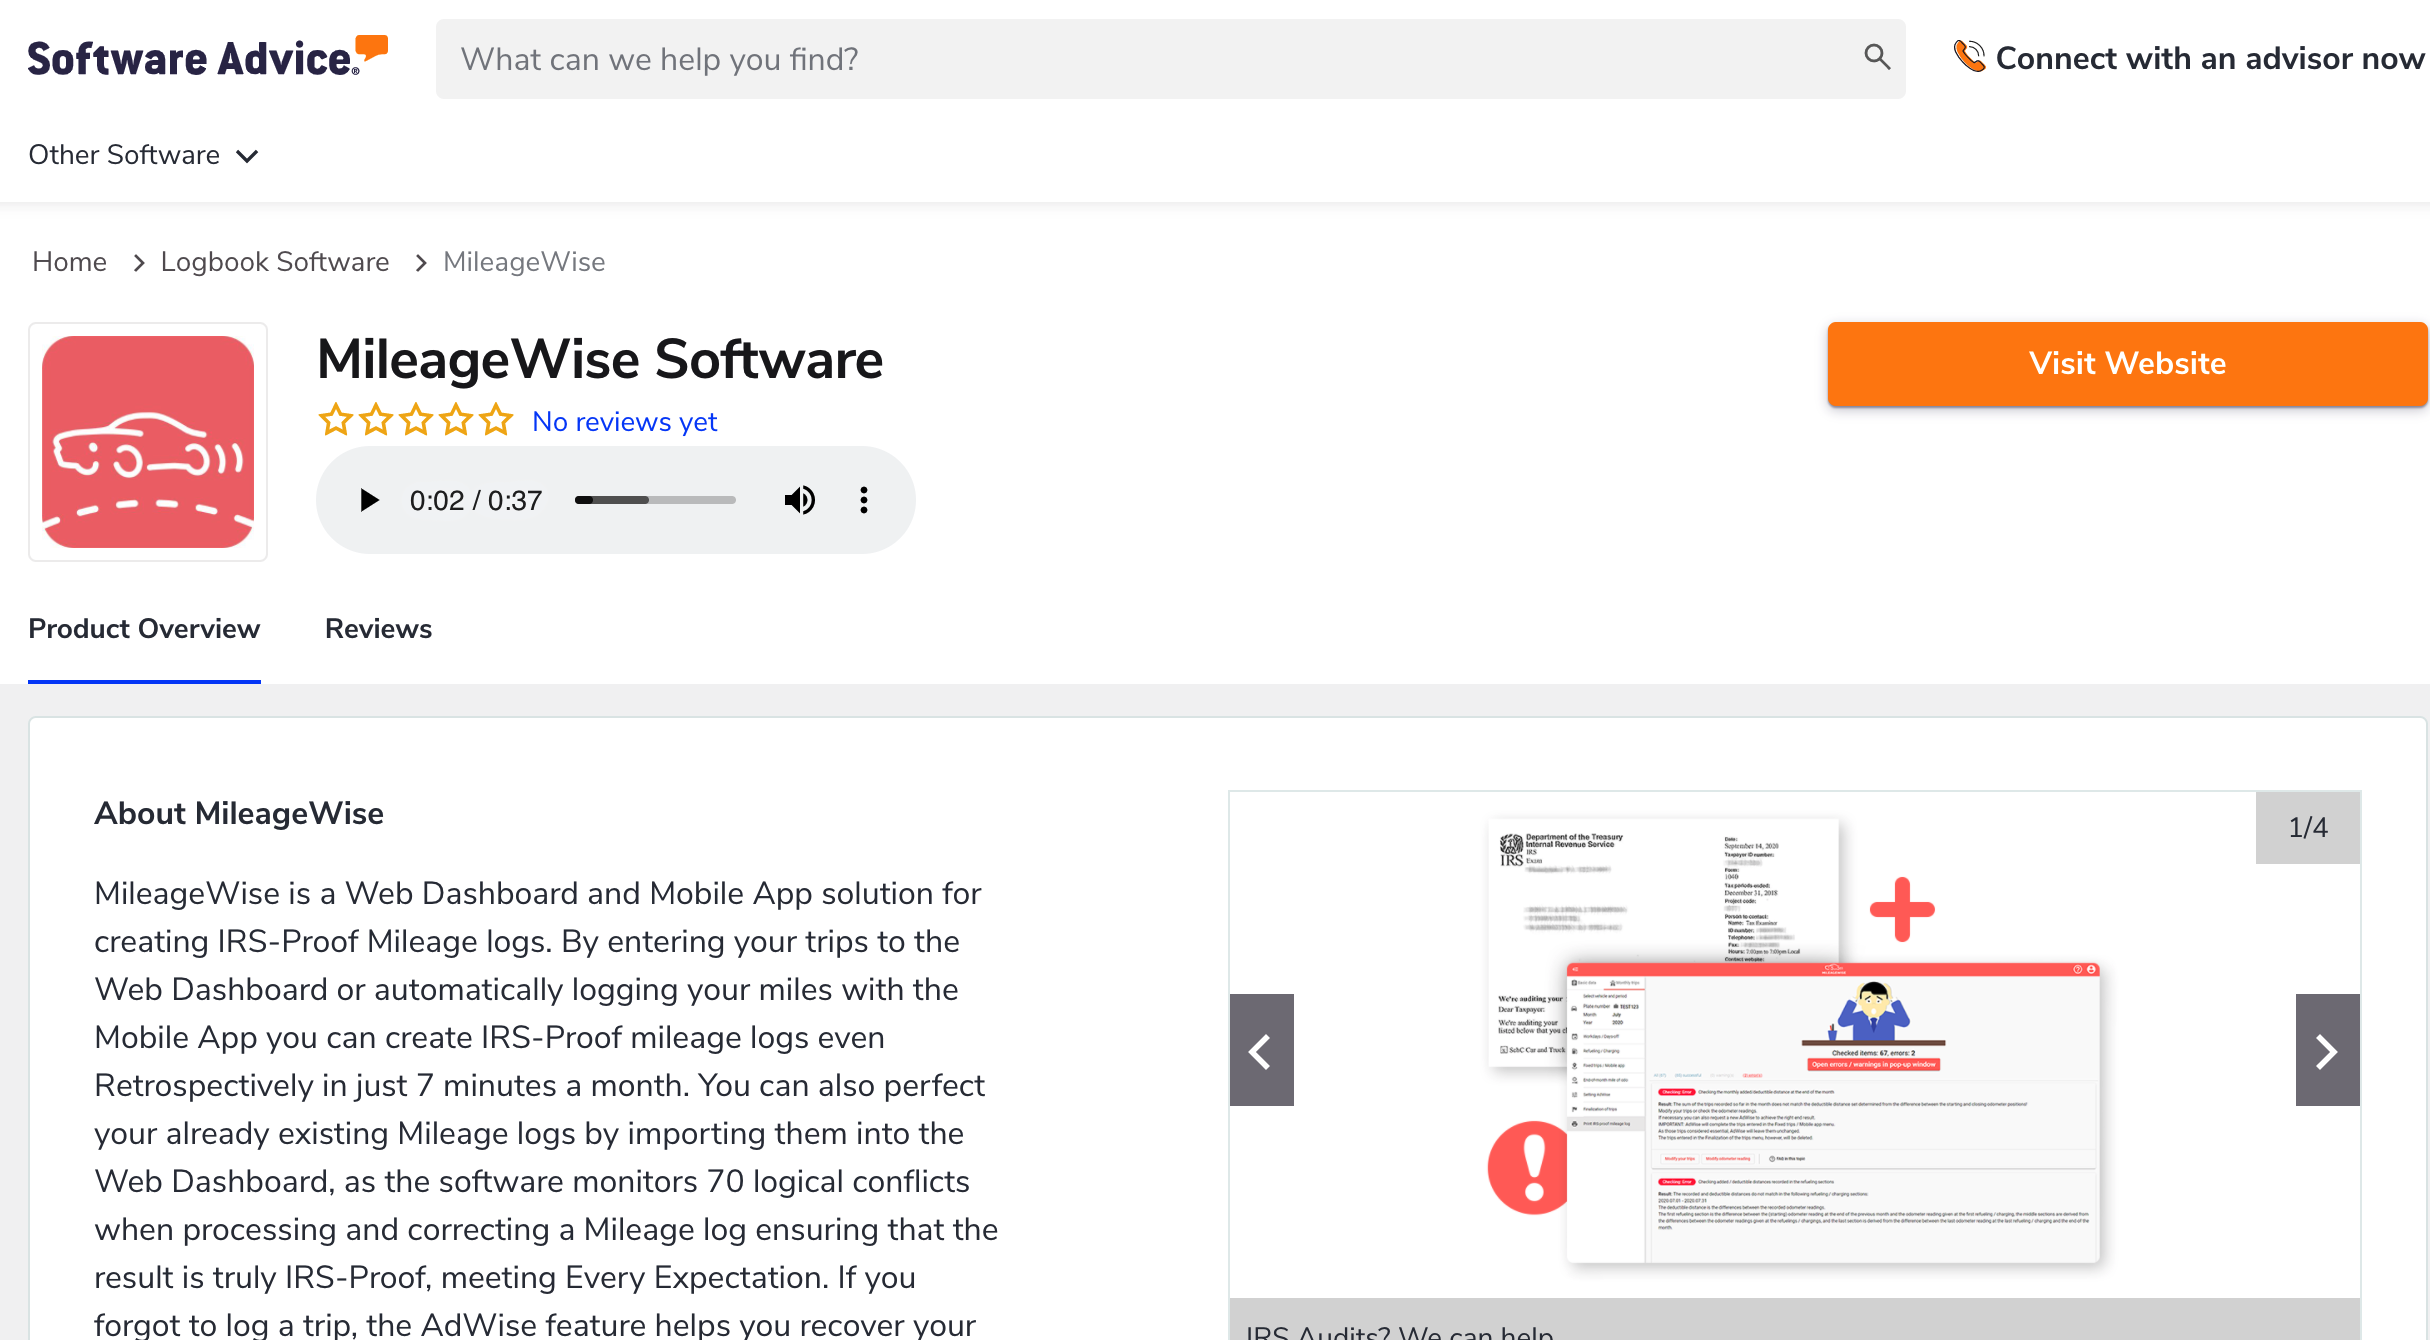The image size is (2430, 1340).
Task: Mute the audio player volume
Action: (799, 500)
